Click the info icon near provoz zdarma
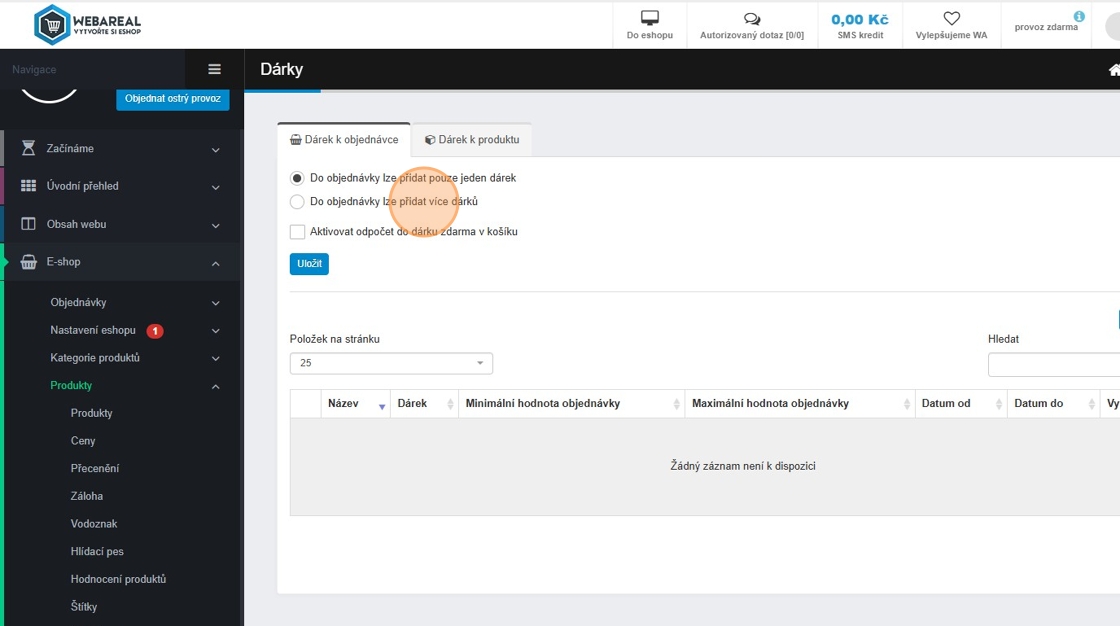The width and height of the screenshot is (1120, 626). [x=1079, y=16]
